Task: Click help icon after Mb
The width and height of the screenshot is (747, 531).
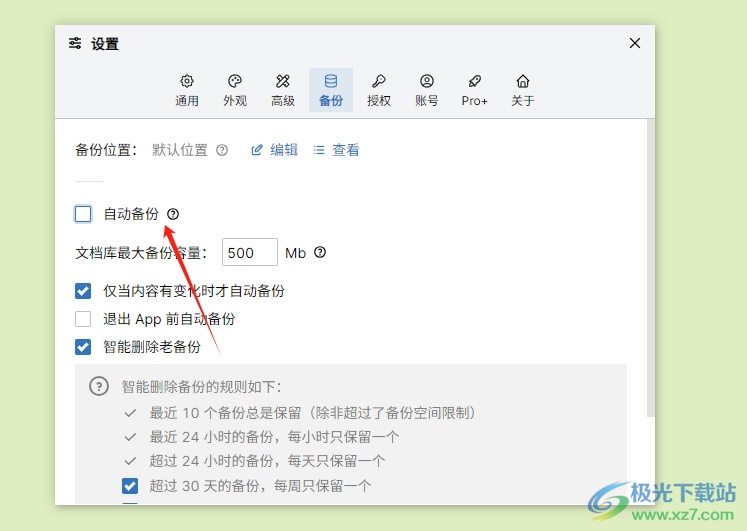Action: 320,252
